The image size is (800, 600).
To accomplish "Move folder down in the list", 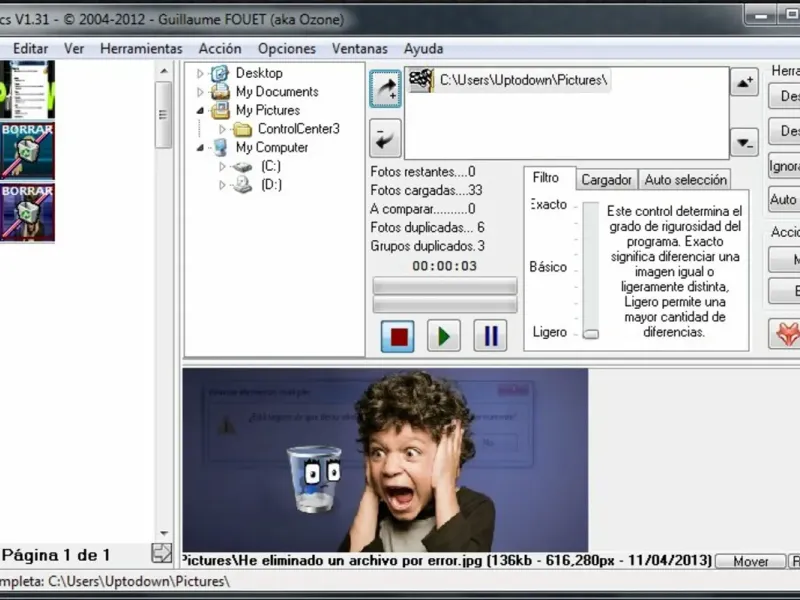I will point(744,142).
